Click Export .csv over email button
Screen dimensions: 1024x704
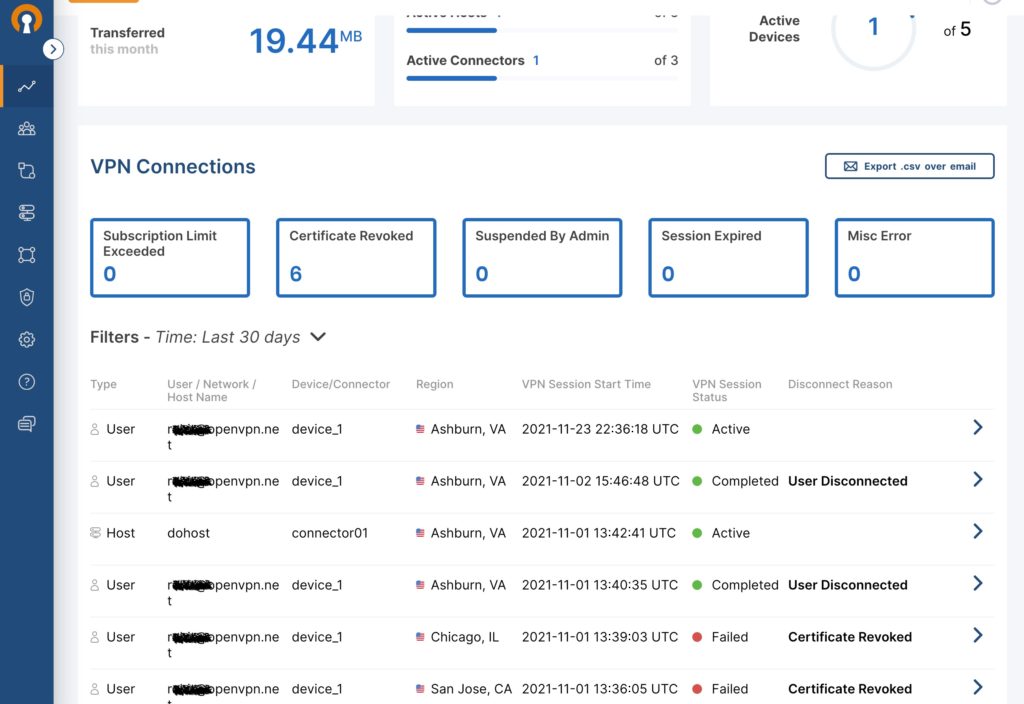(910, 166)
